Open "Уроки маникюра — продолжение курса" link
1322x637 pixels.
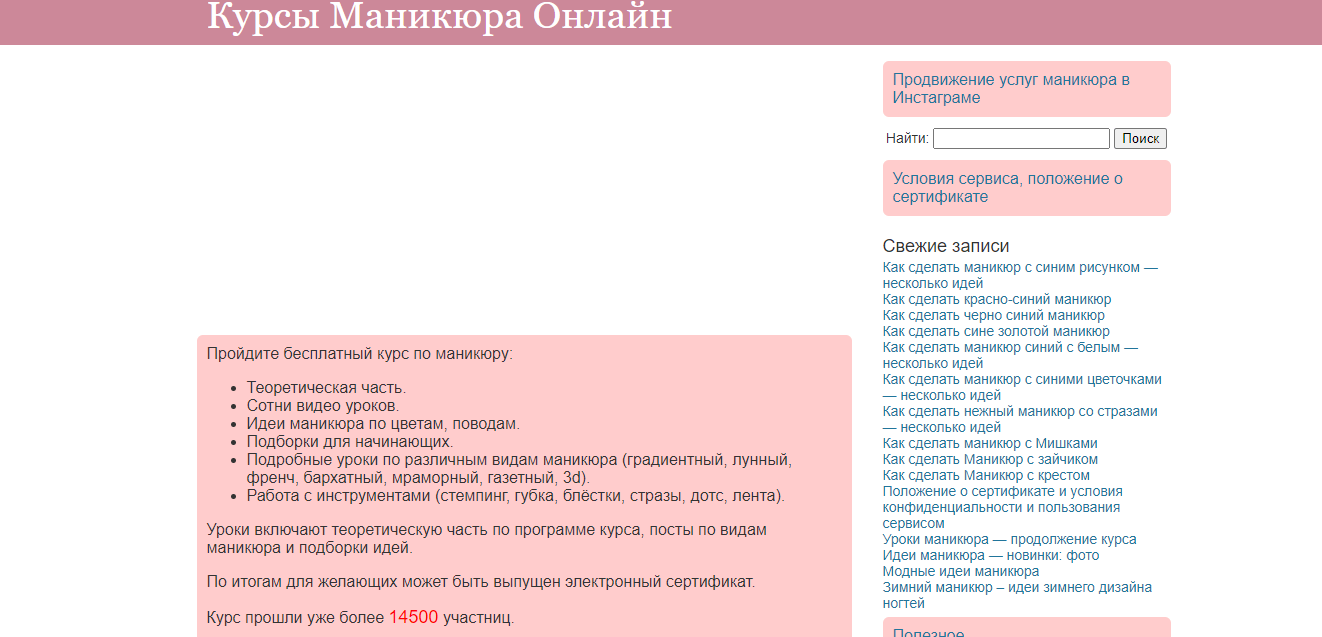[1009, 540]
